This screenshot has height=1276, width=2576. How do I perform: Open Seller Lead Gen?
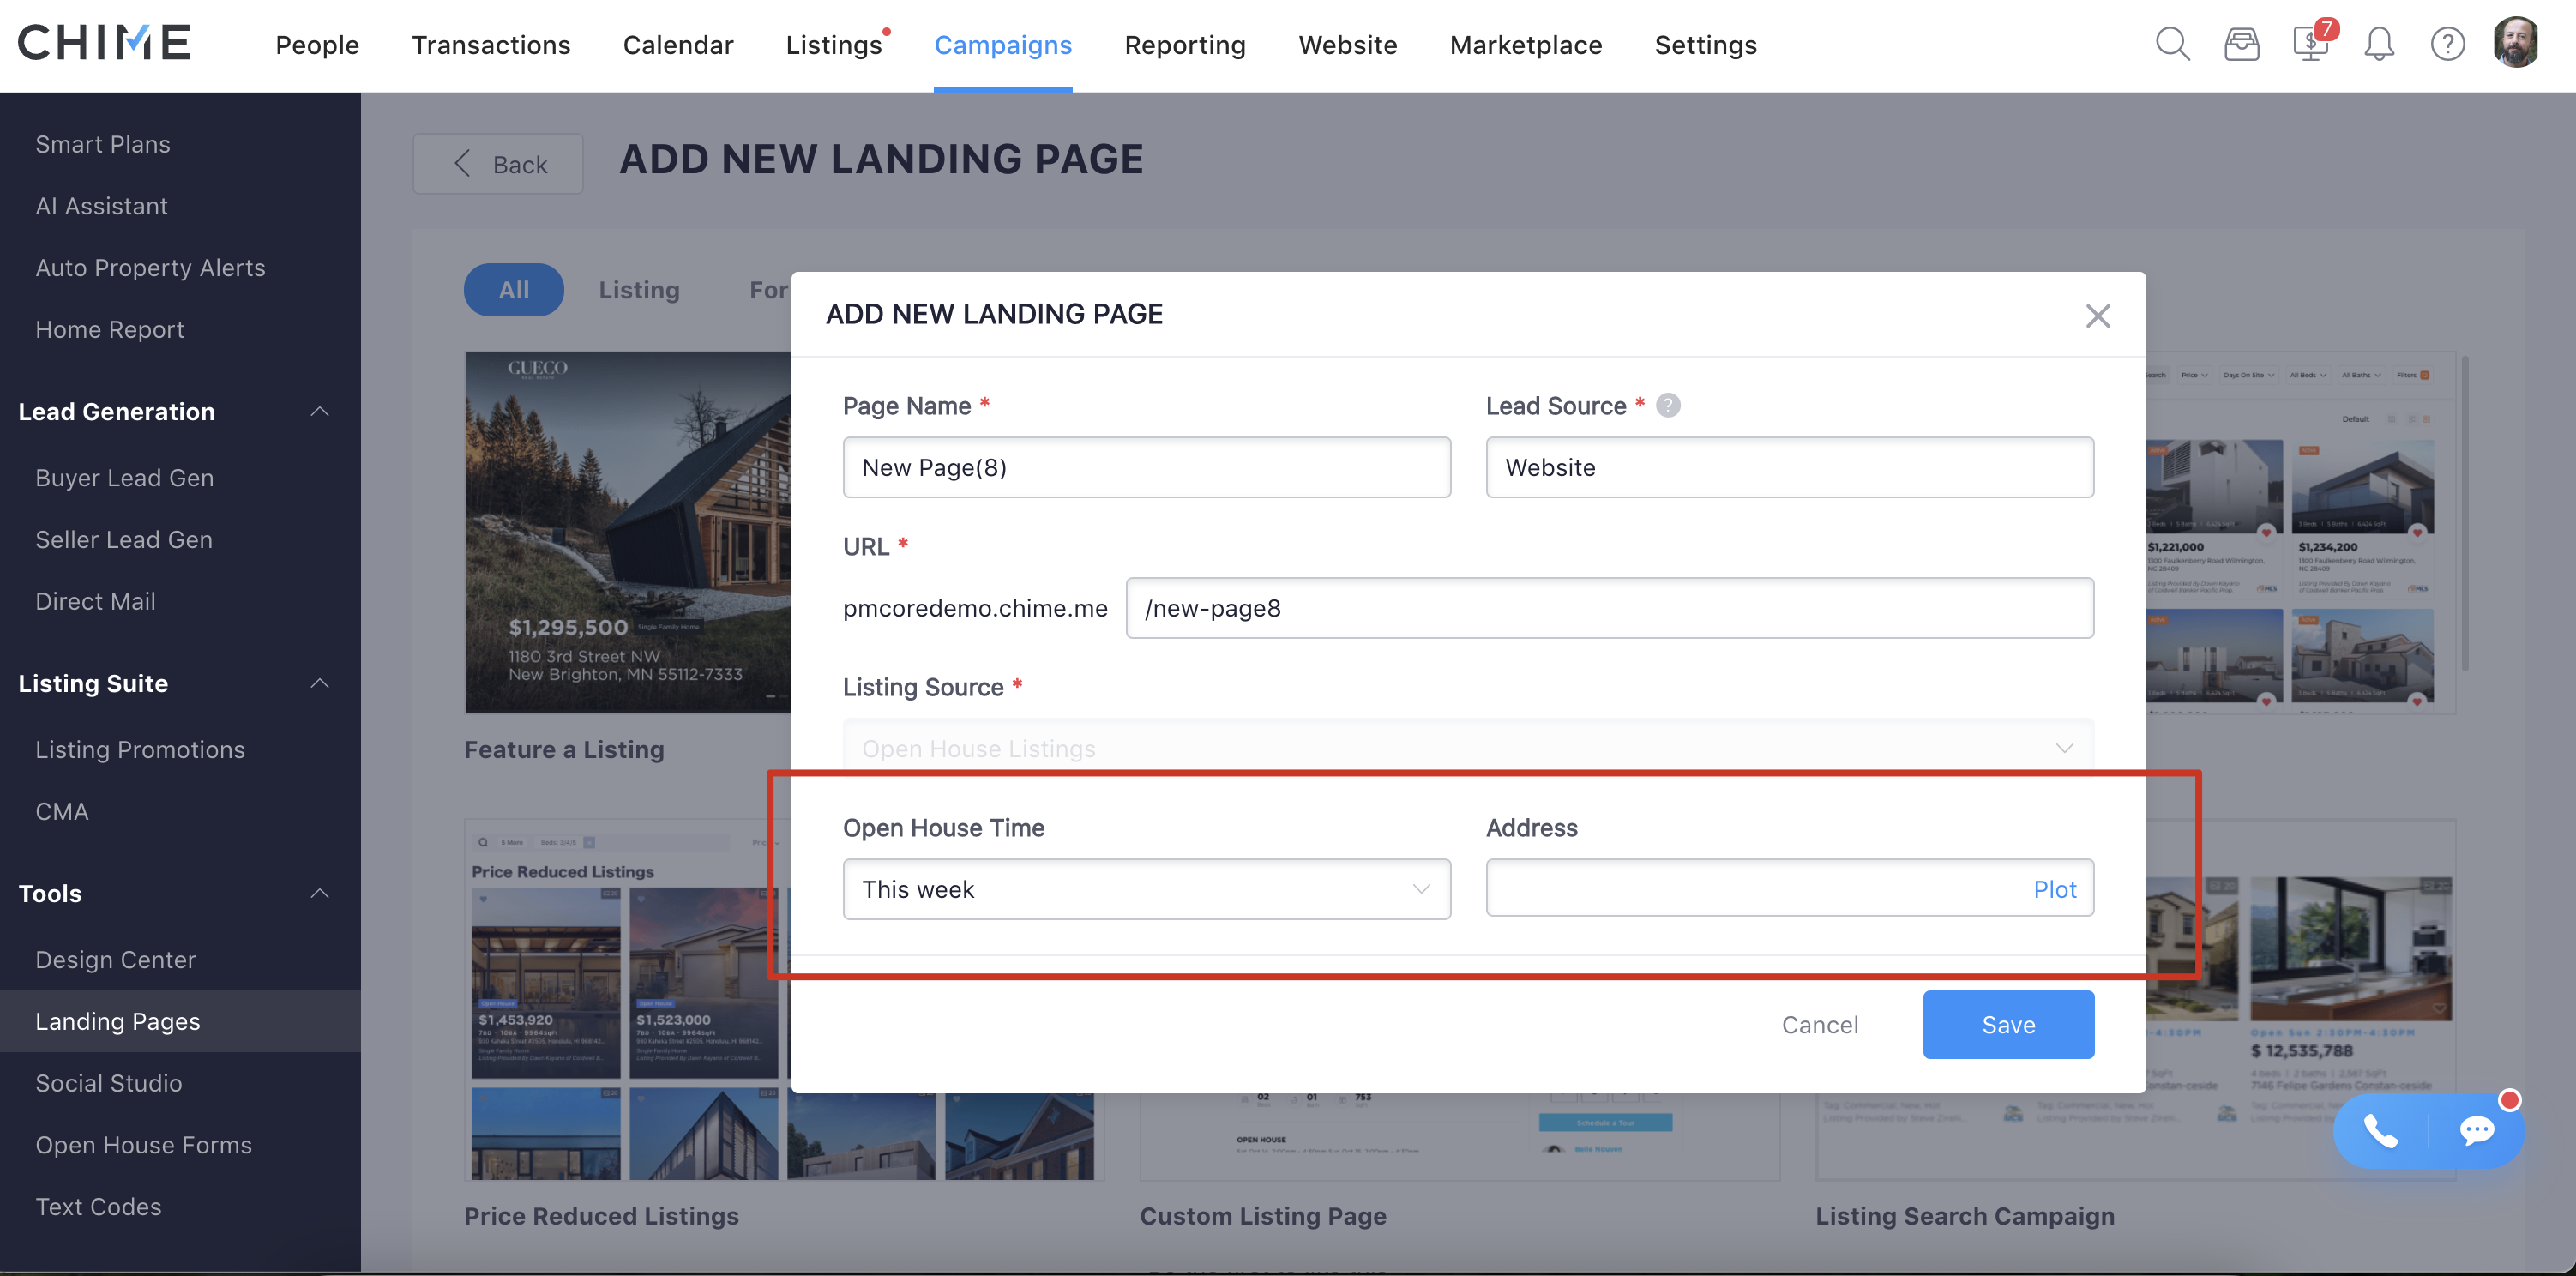(x=124, y=540)
